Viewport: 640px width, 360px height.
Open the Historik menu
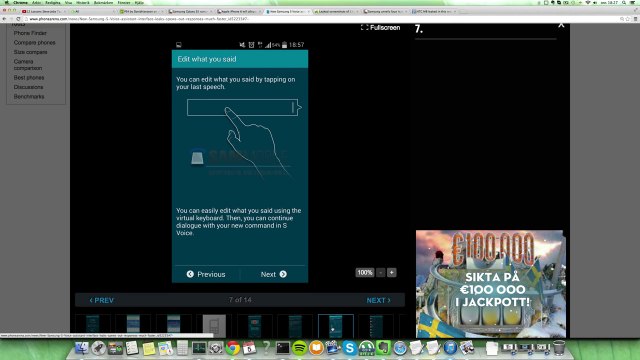pos(83,2)
